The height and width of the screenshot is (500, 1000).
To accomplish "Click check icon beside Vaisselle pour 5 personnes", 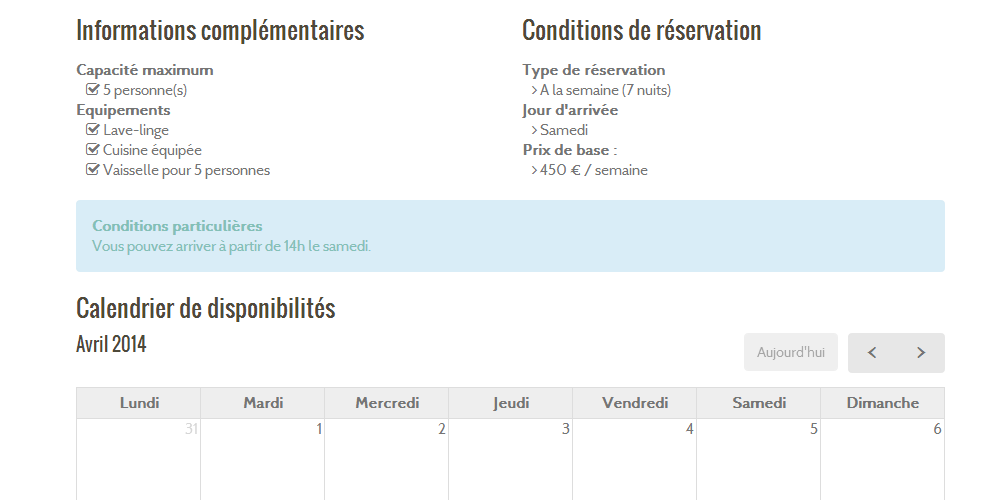I will pyautogui.click(x=92, y=170).
